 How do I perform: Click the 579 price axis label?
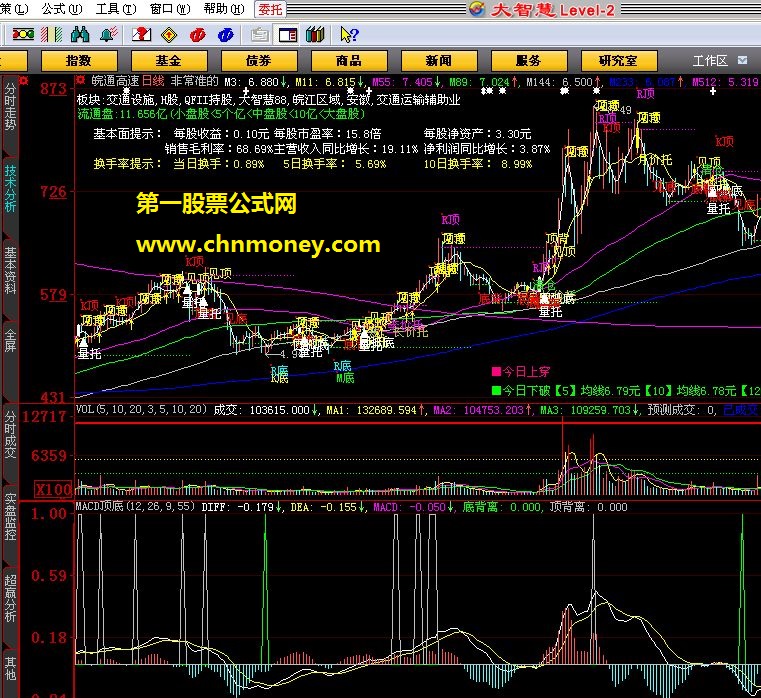coord(53,295)
